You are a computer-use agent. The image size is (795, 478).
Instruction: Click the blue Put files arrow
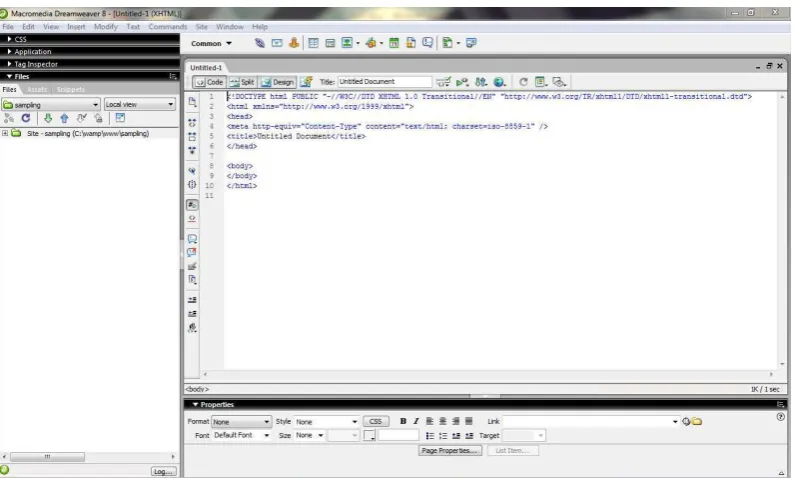pyautogui.click(x=64, y=118)
